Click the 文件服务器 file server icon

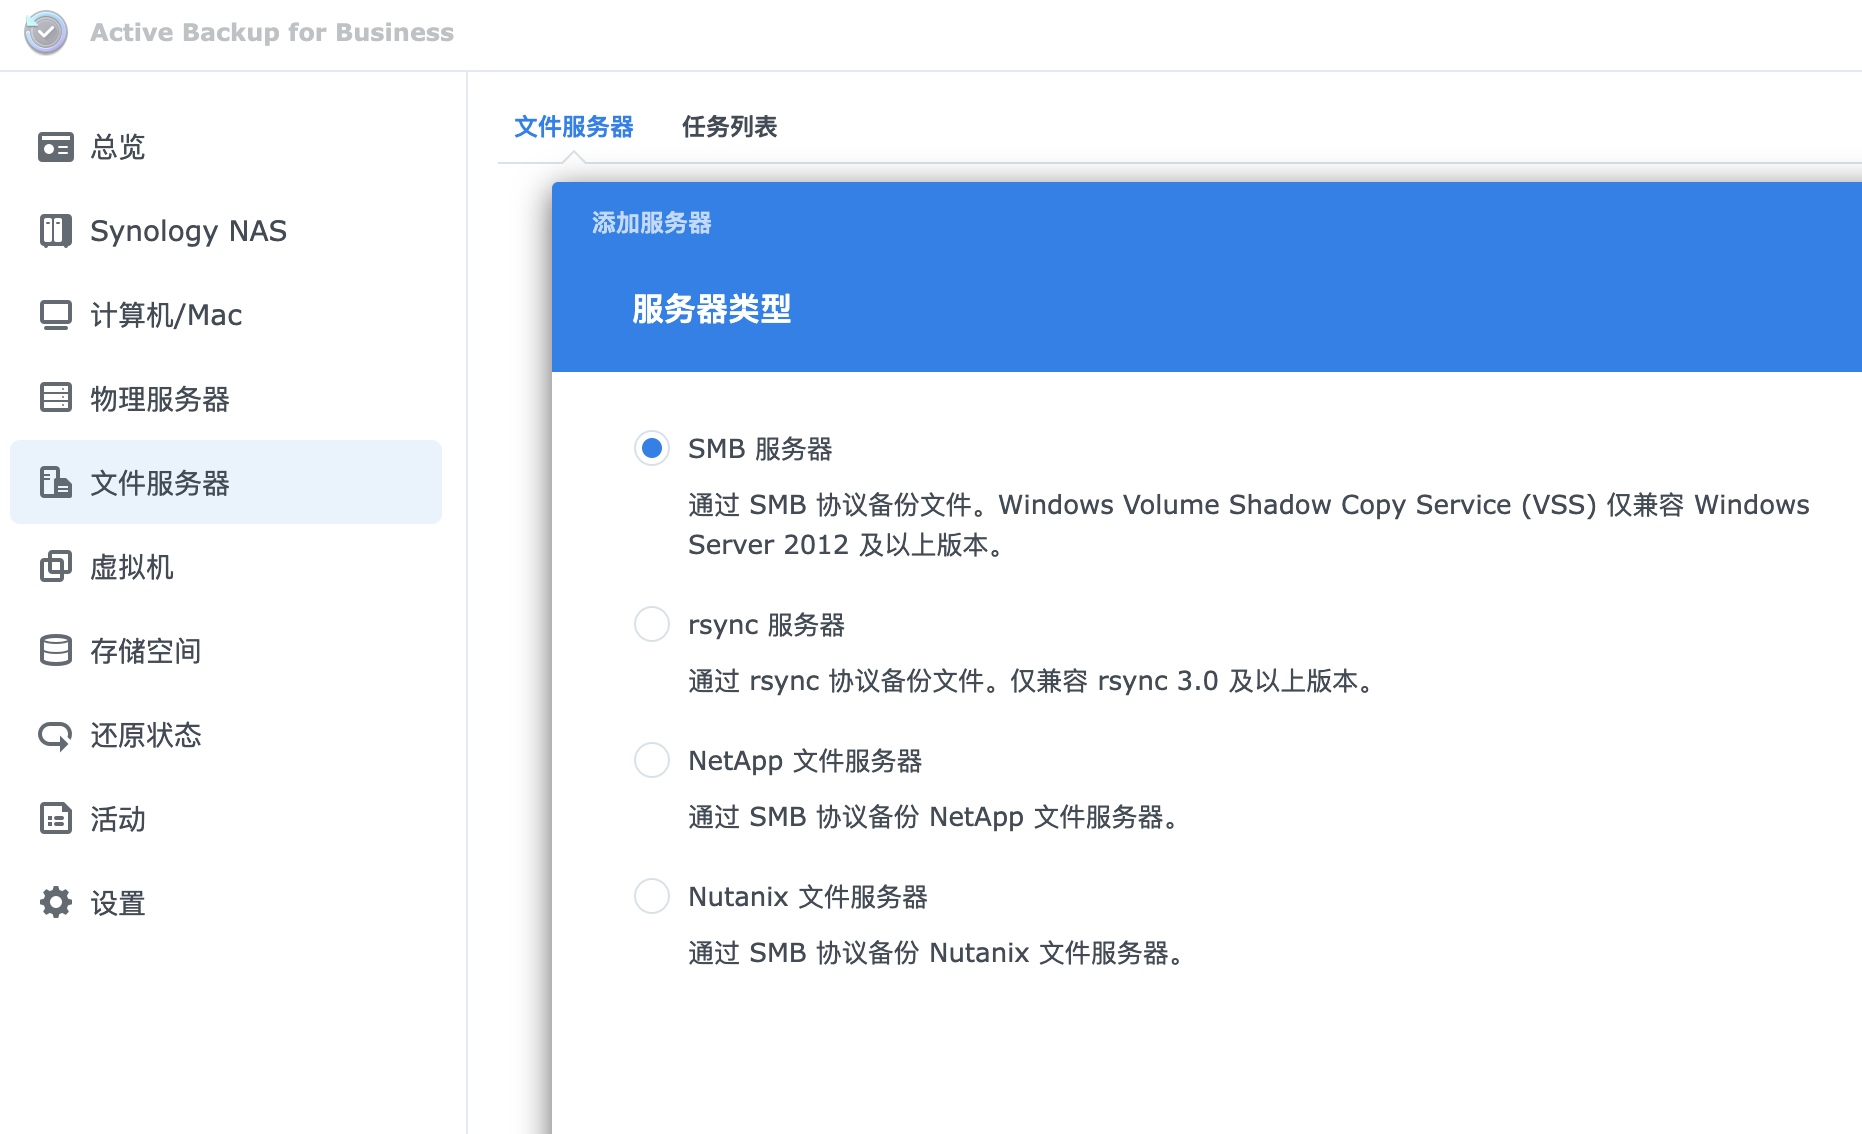56,482
